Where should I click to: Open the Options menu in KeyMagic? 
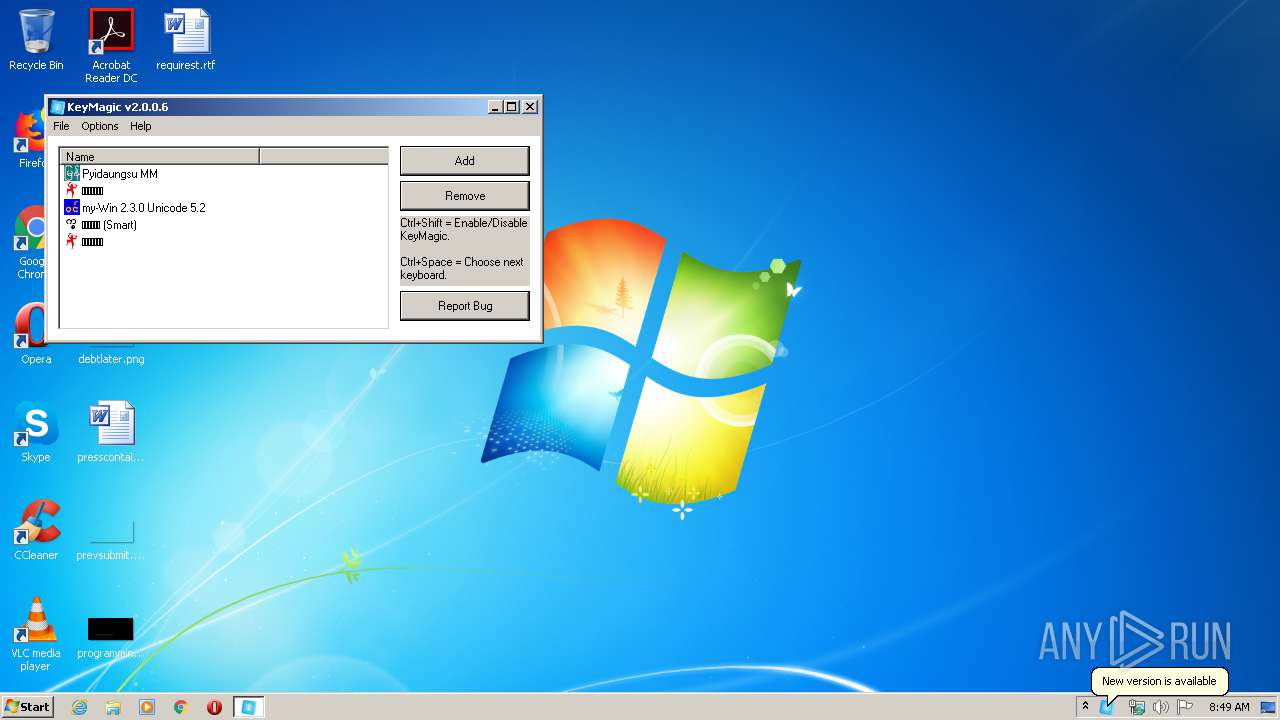(x=100, y=126)
